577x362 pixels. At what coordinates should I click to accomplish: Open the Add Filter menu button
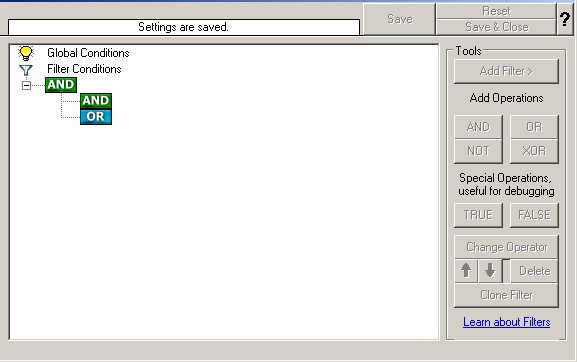pyautogui.click(x=506, y=71)
